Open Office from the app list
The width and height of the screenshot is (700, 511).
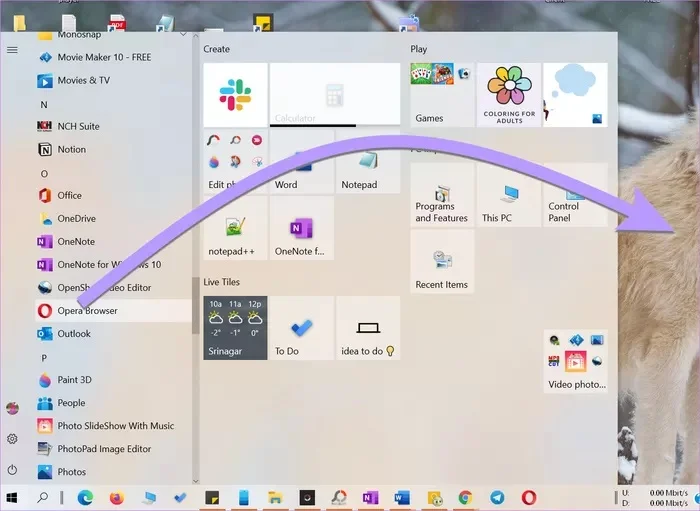pyautogui.click(x=113, y=195)
